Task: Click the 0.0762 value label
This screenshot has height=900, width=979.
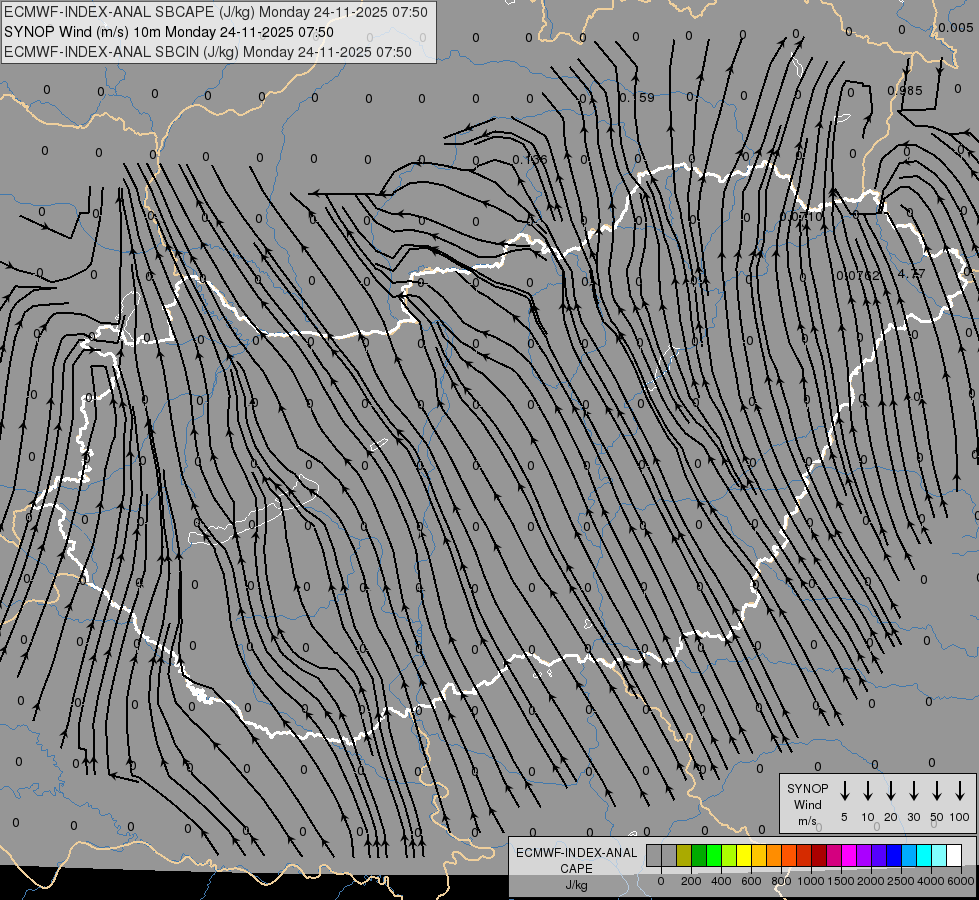Action: click(858, 275)
